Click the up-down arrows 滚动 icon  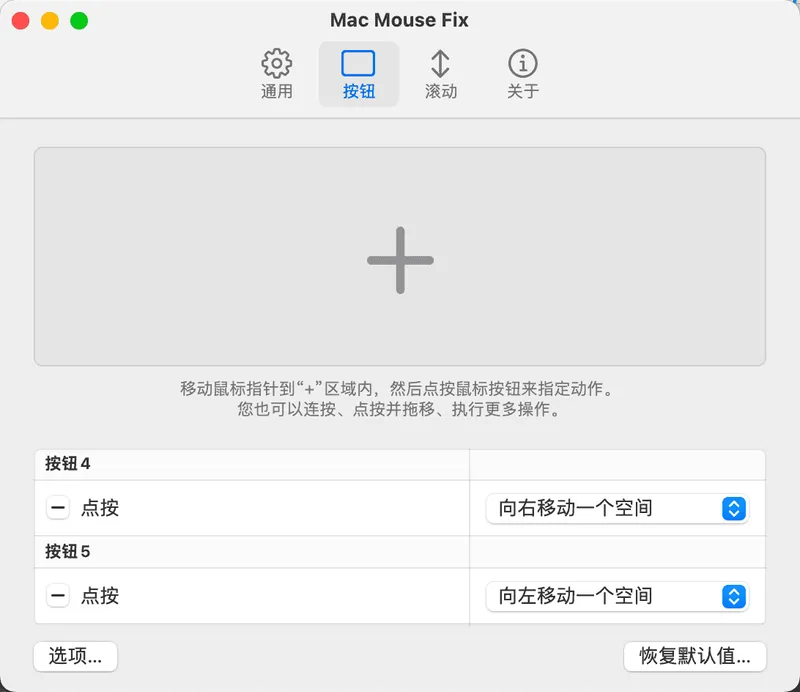(440, 64)
